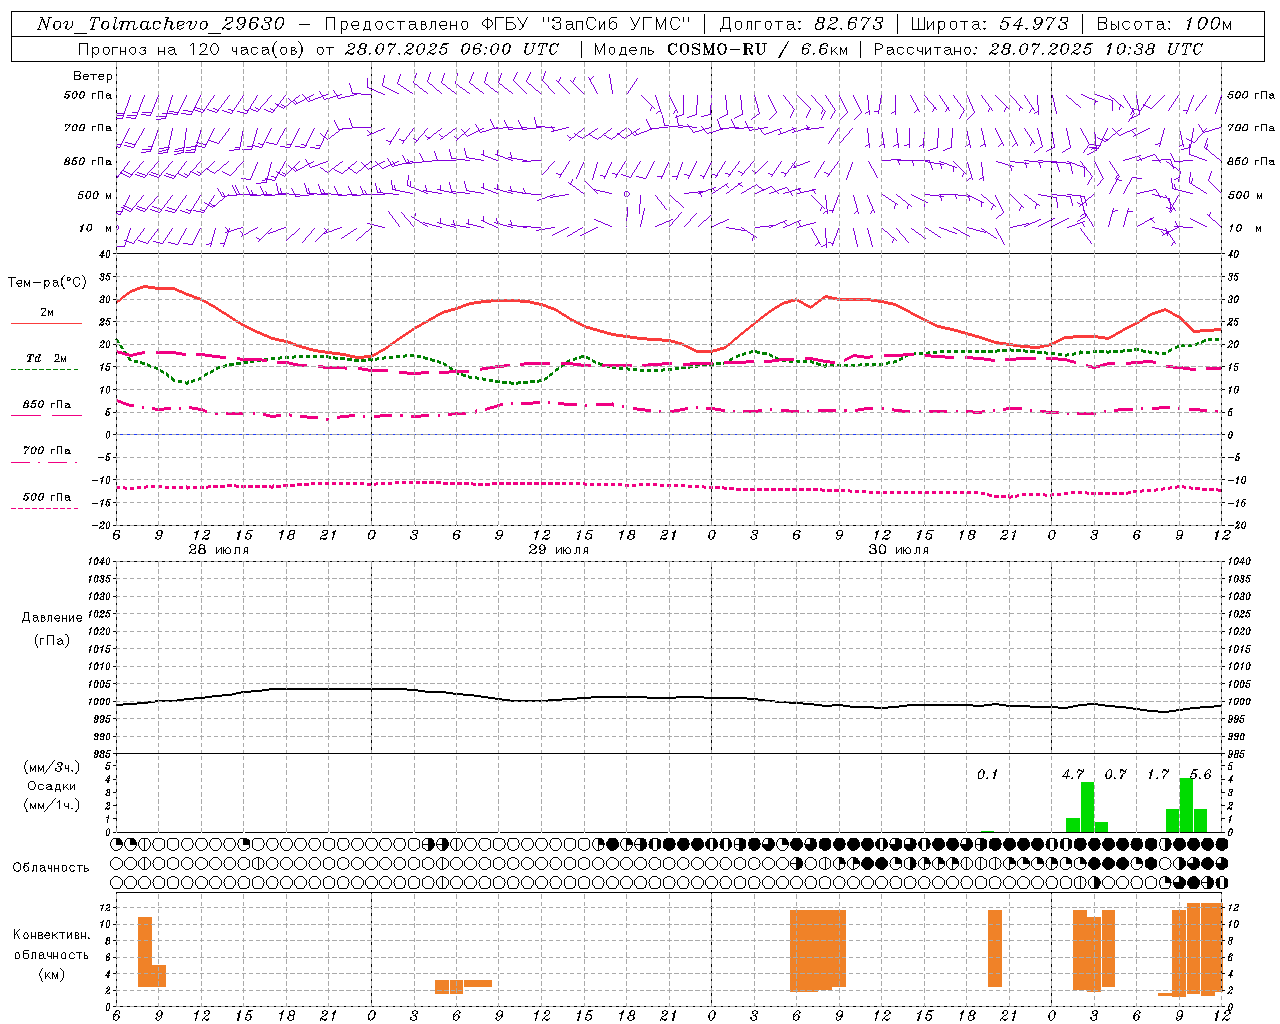Screen dimensions: 1280x1024
Task: Click the '(гПа)' unit under Давление
Action: point(51,640)
